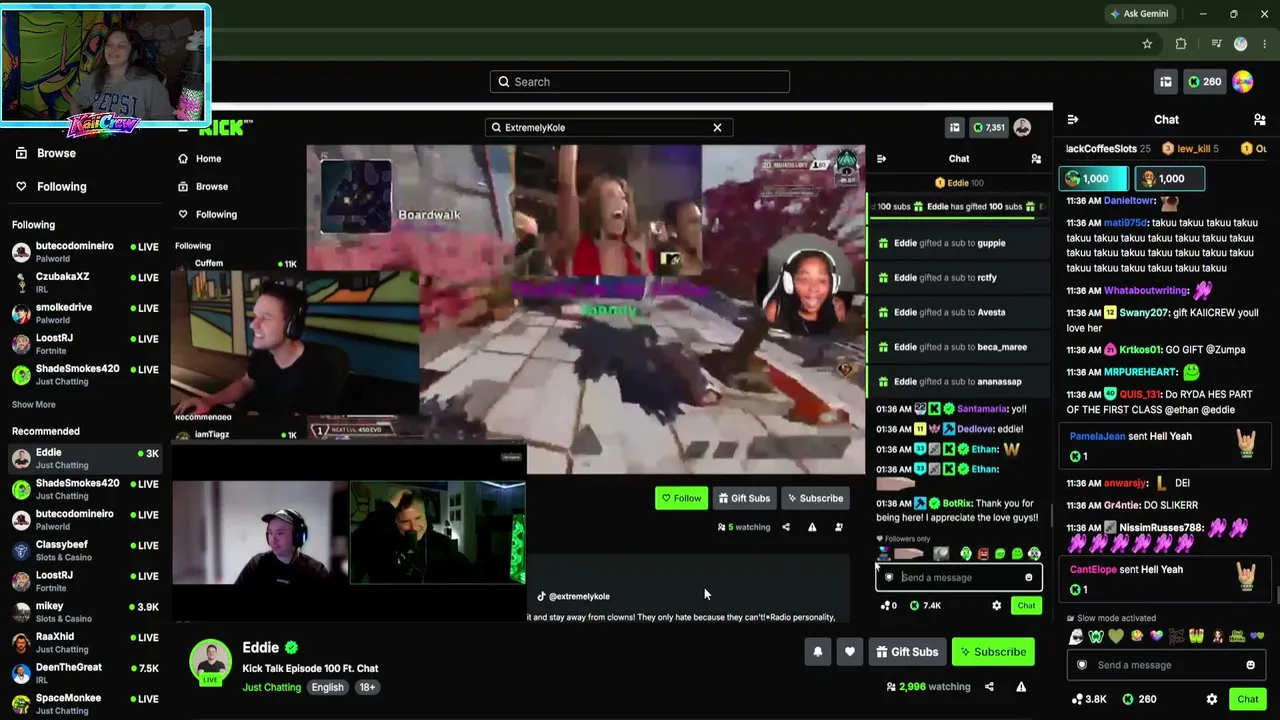Toggle the heart favorite button for Eddie

click(850, 652)
